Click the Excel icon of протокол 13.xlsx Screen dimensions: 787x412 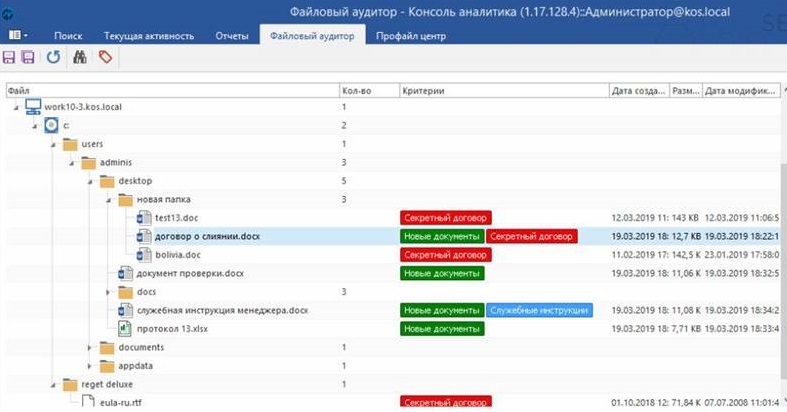click(x=126, y=328)
